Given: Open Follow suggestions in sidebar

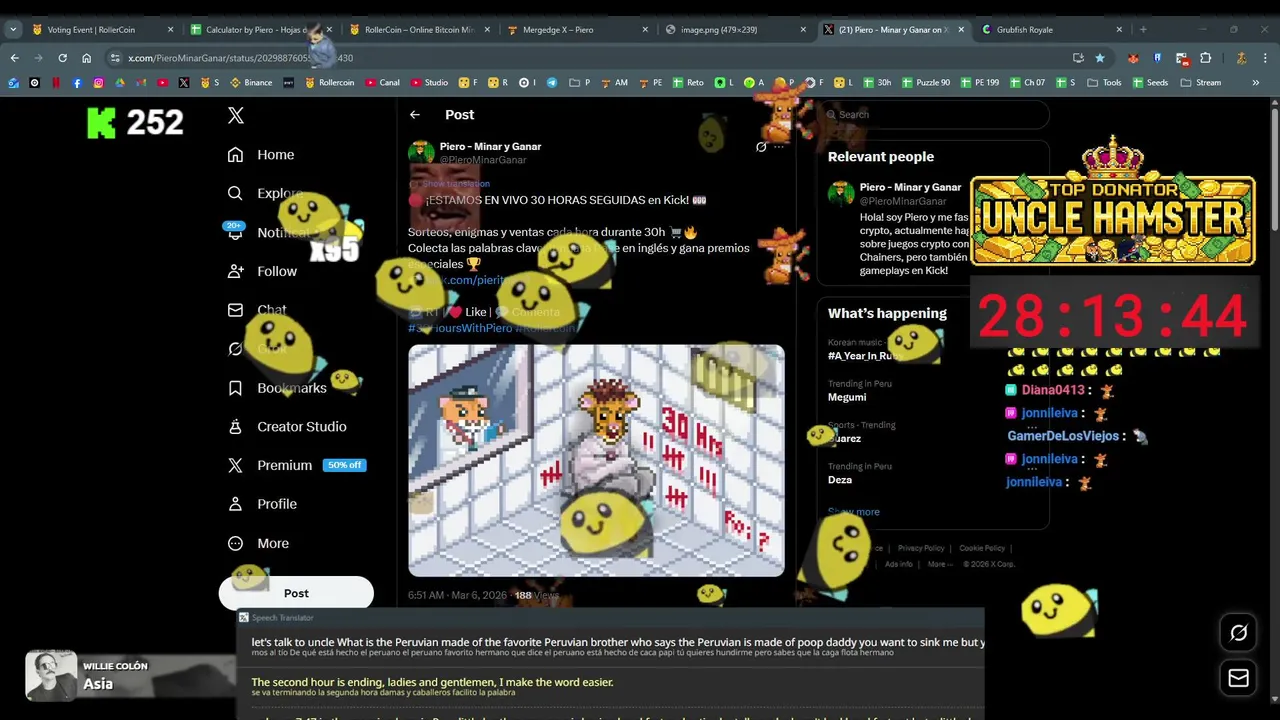Looking at the screenshot, I should [262, 271].
